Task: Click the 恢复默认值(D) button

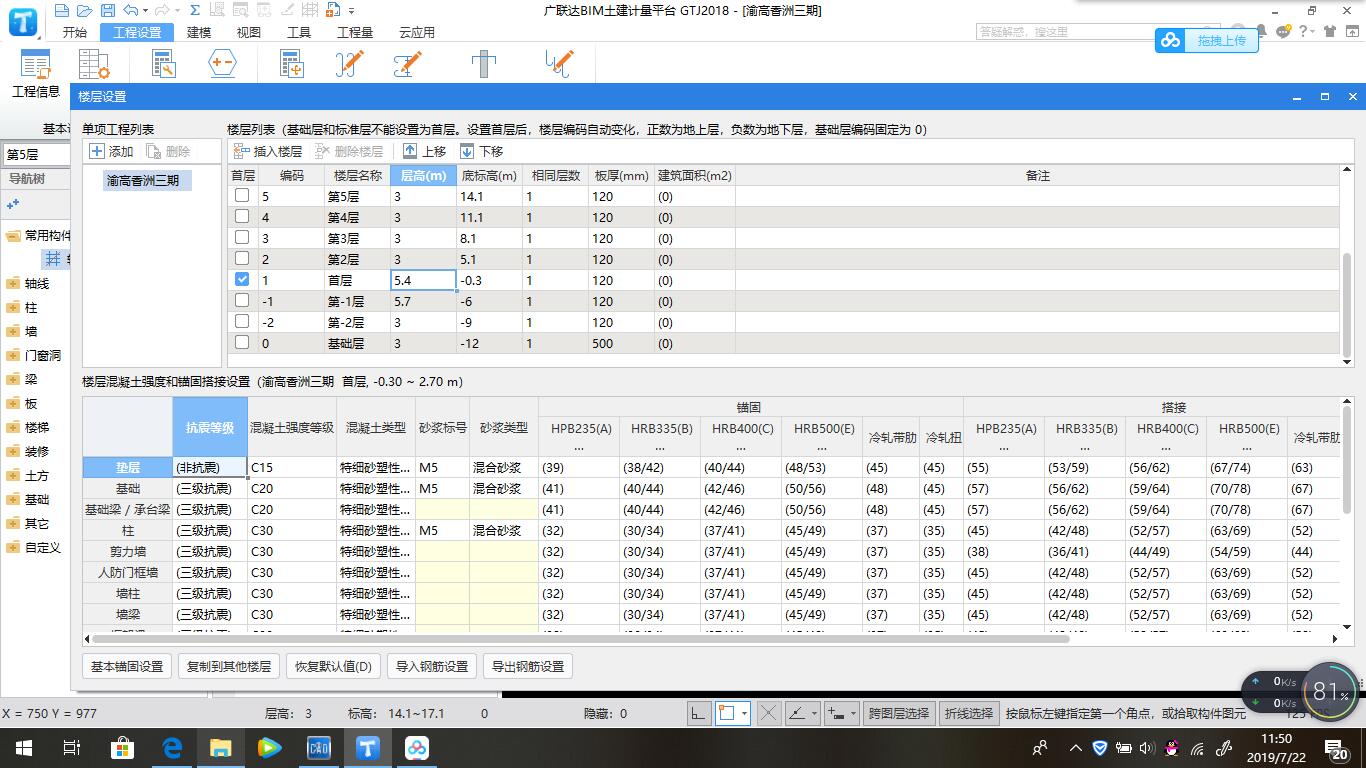Action: click(333, 667)
